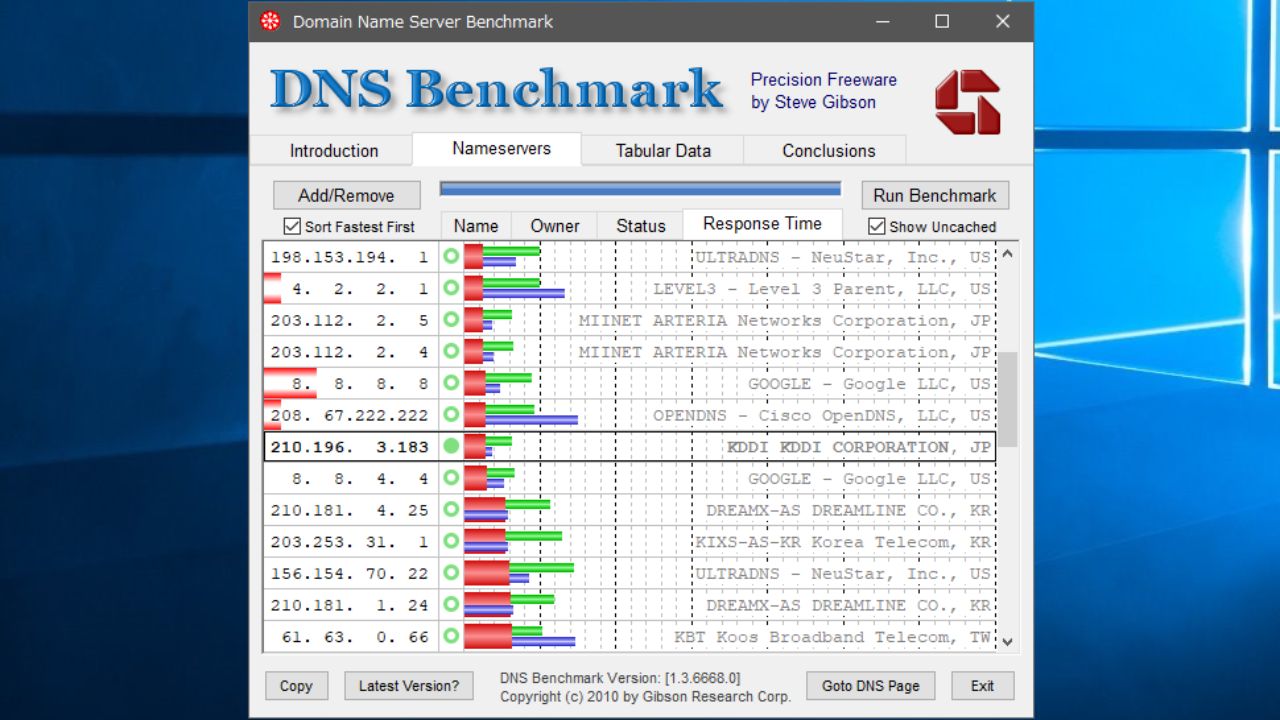Click the Add/Remove button

pyautogui.click(x=346, y=195)
